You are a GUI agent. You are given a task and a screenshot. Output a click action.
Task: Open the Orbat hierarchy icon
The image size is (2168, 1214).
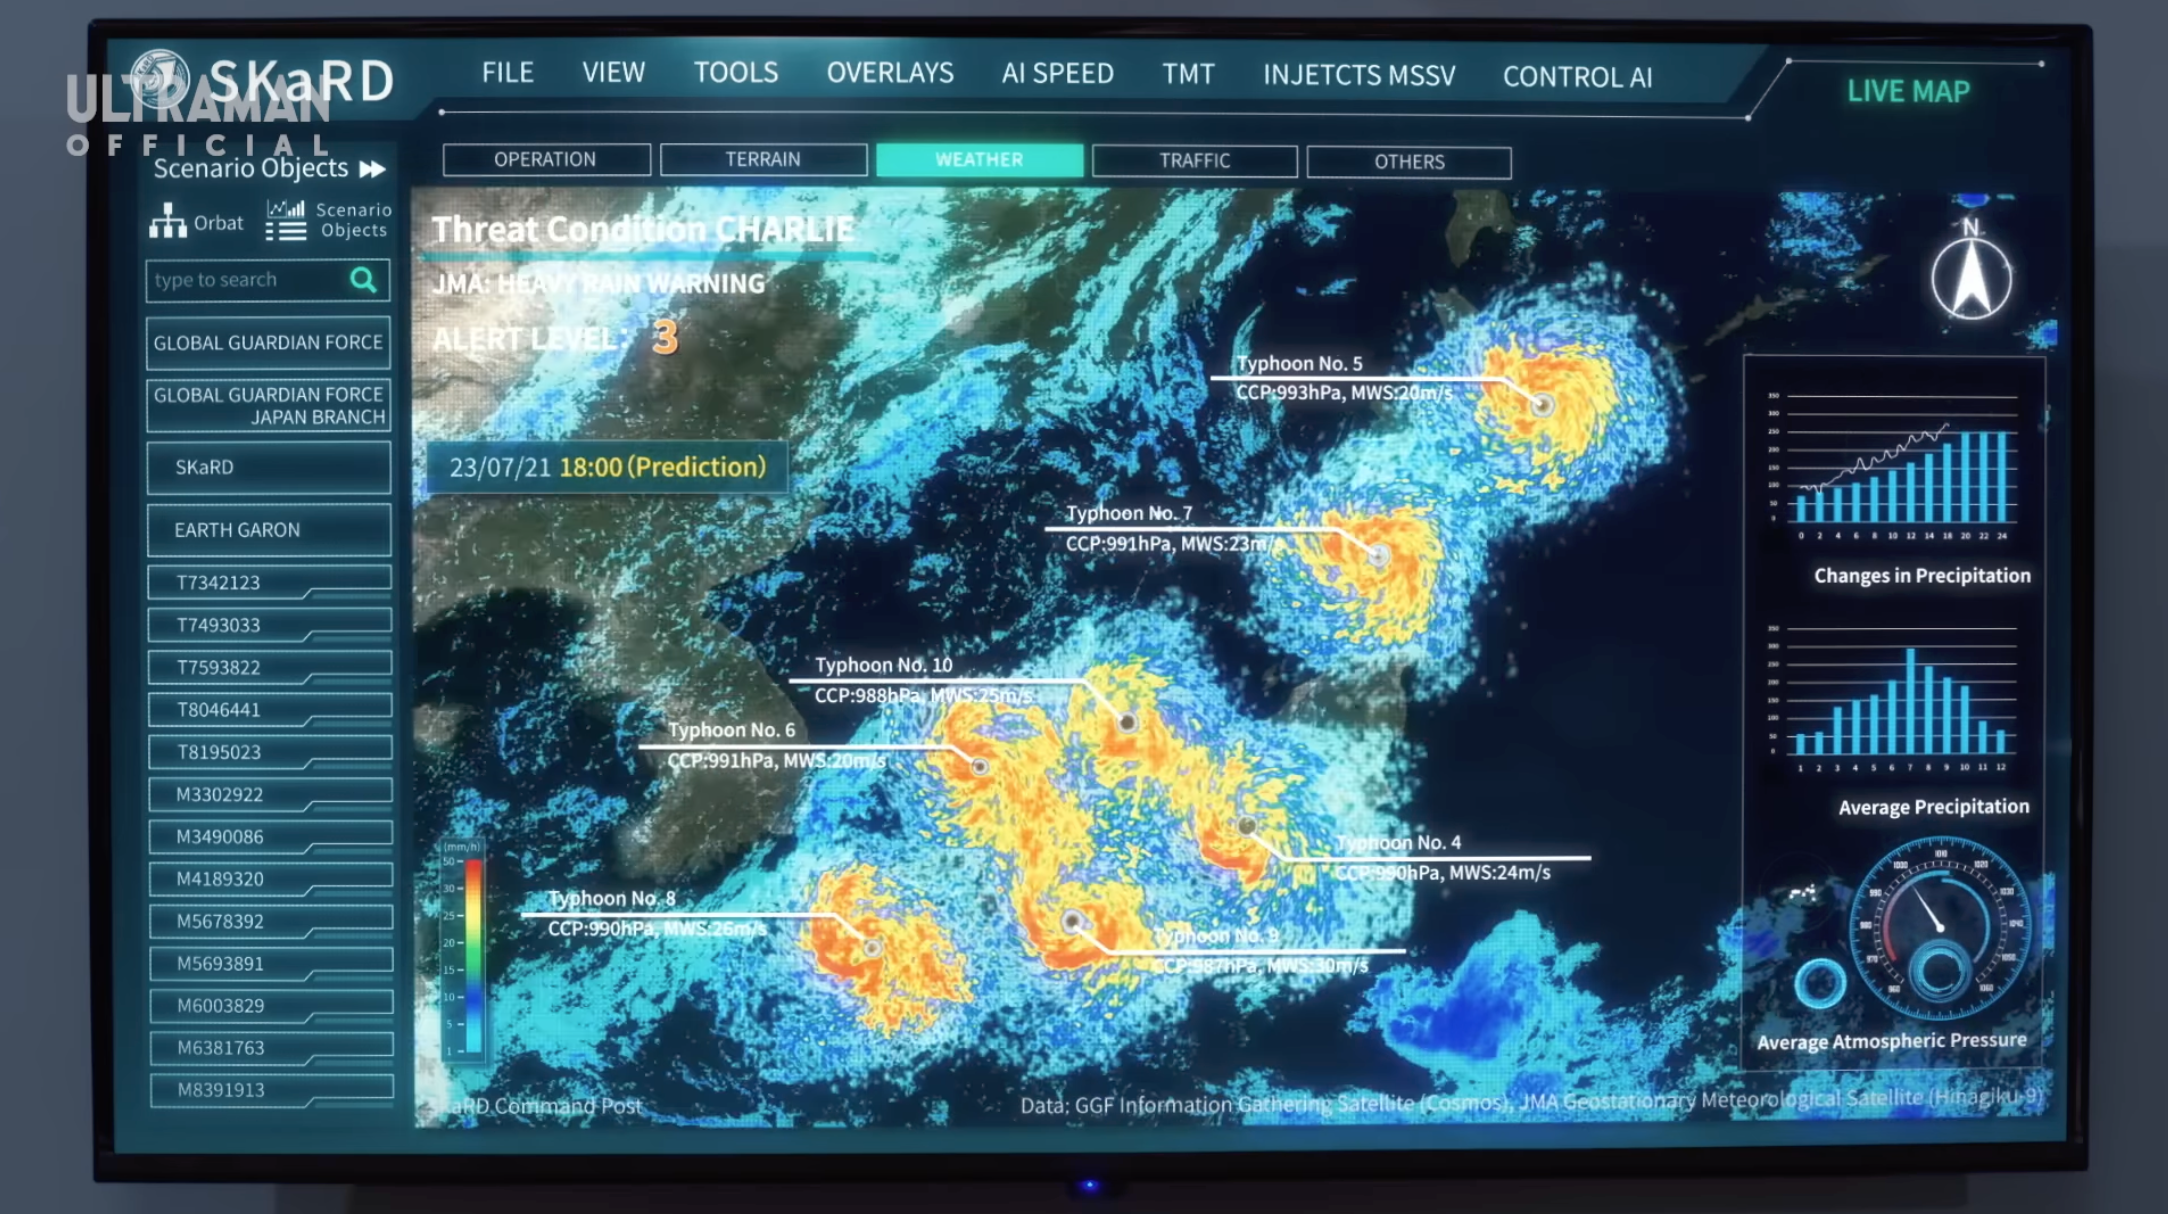click(168, 221)
